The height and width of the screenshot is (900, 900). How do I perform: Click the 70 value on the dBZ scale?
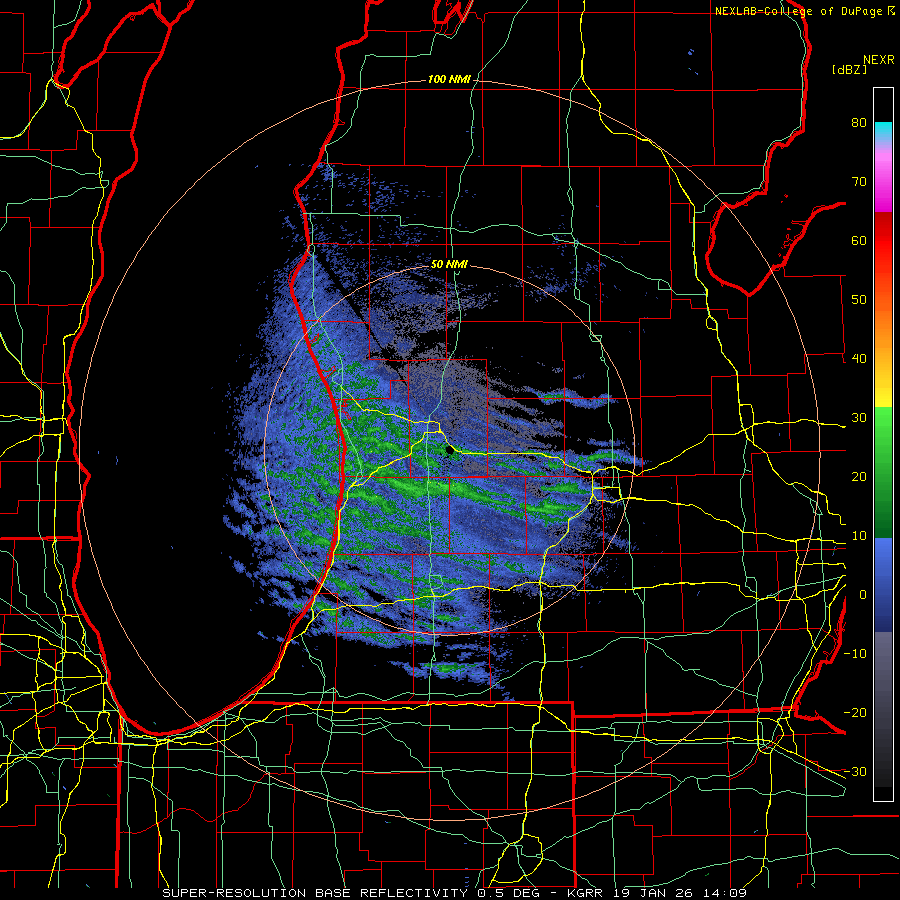[859, 182]
